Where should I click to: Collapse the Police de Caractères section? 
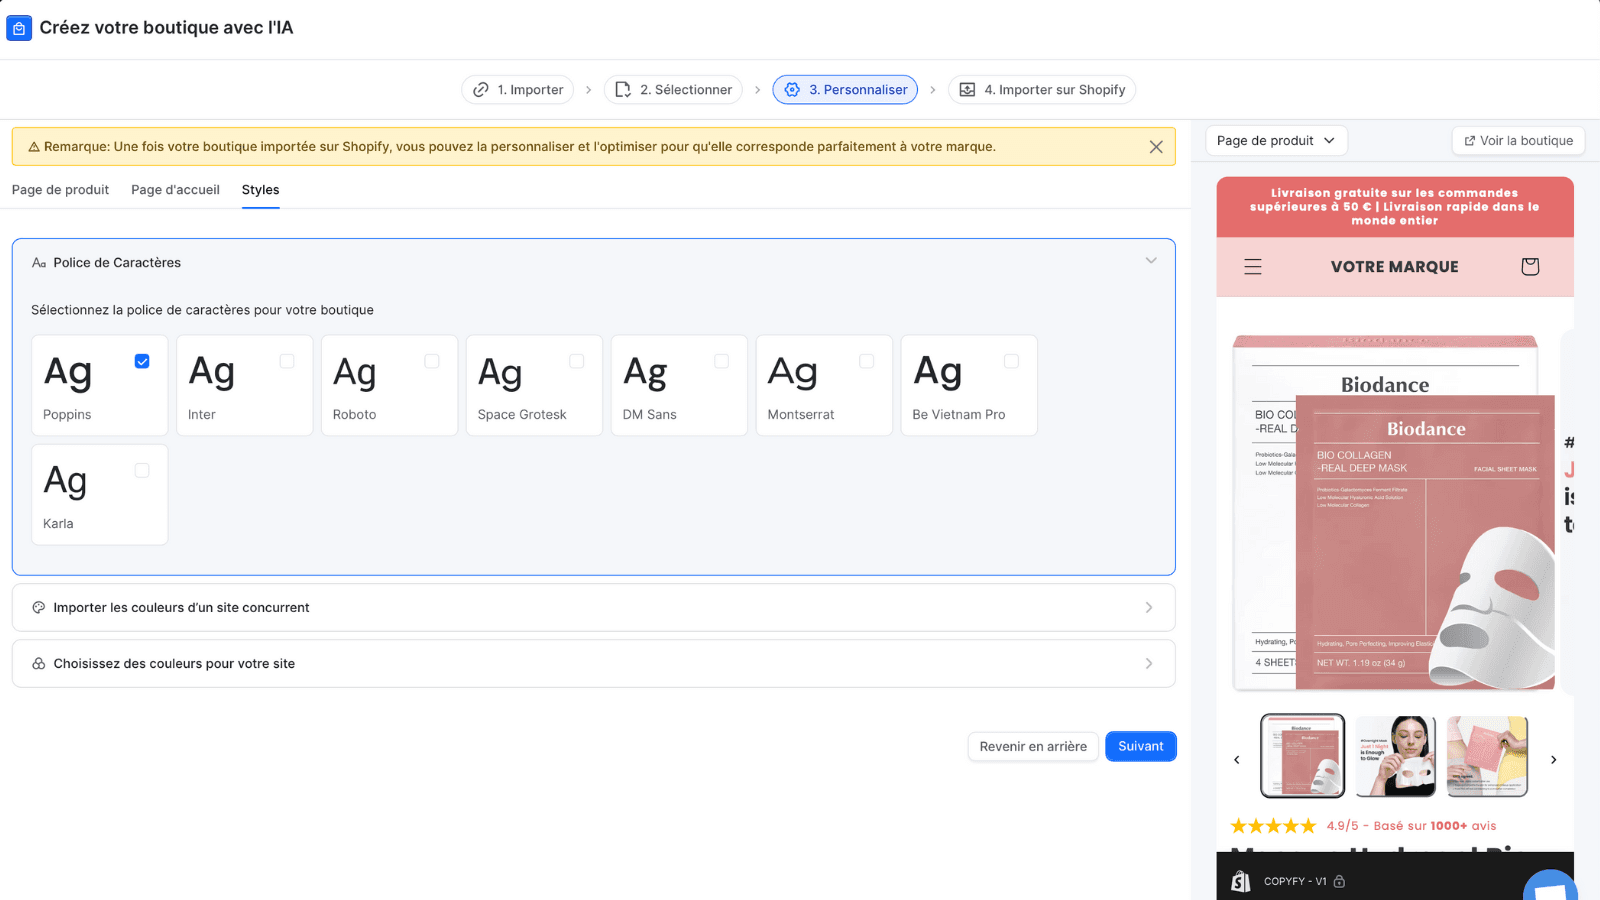(x=1150, y=261)
